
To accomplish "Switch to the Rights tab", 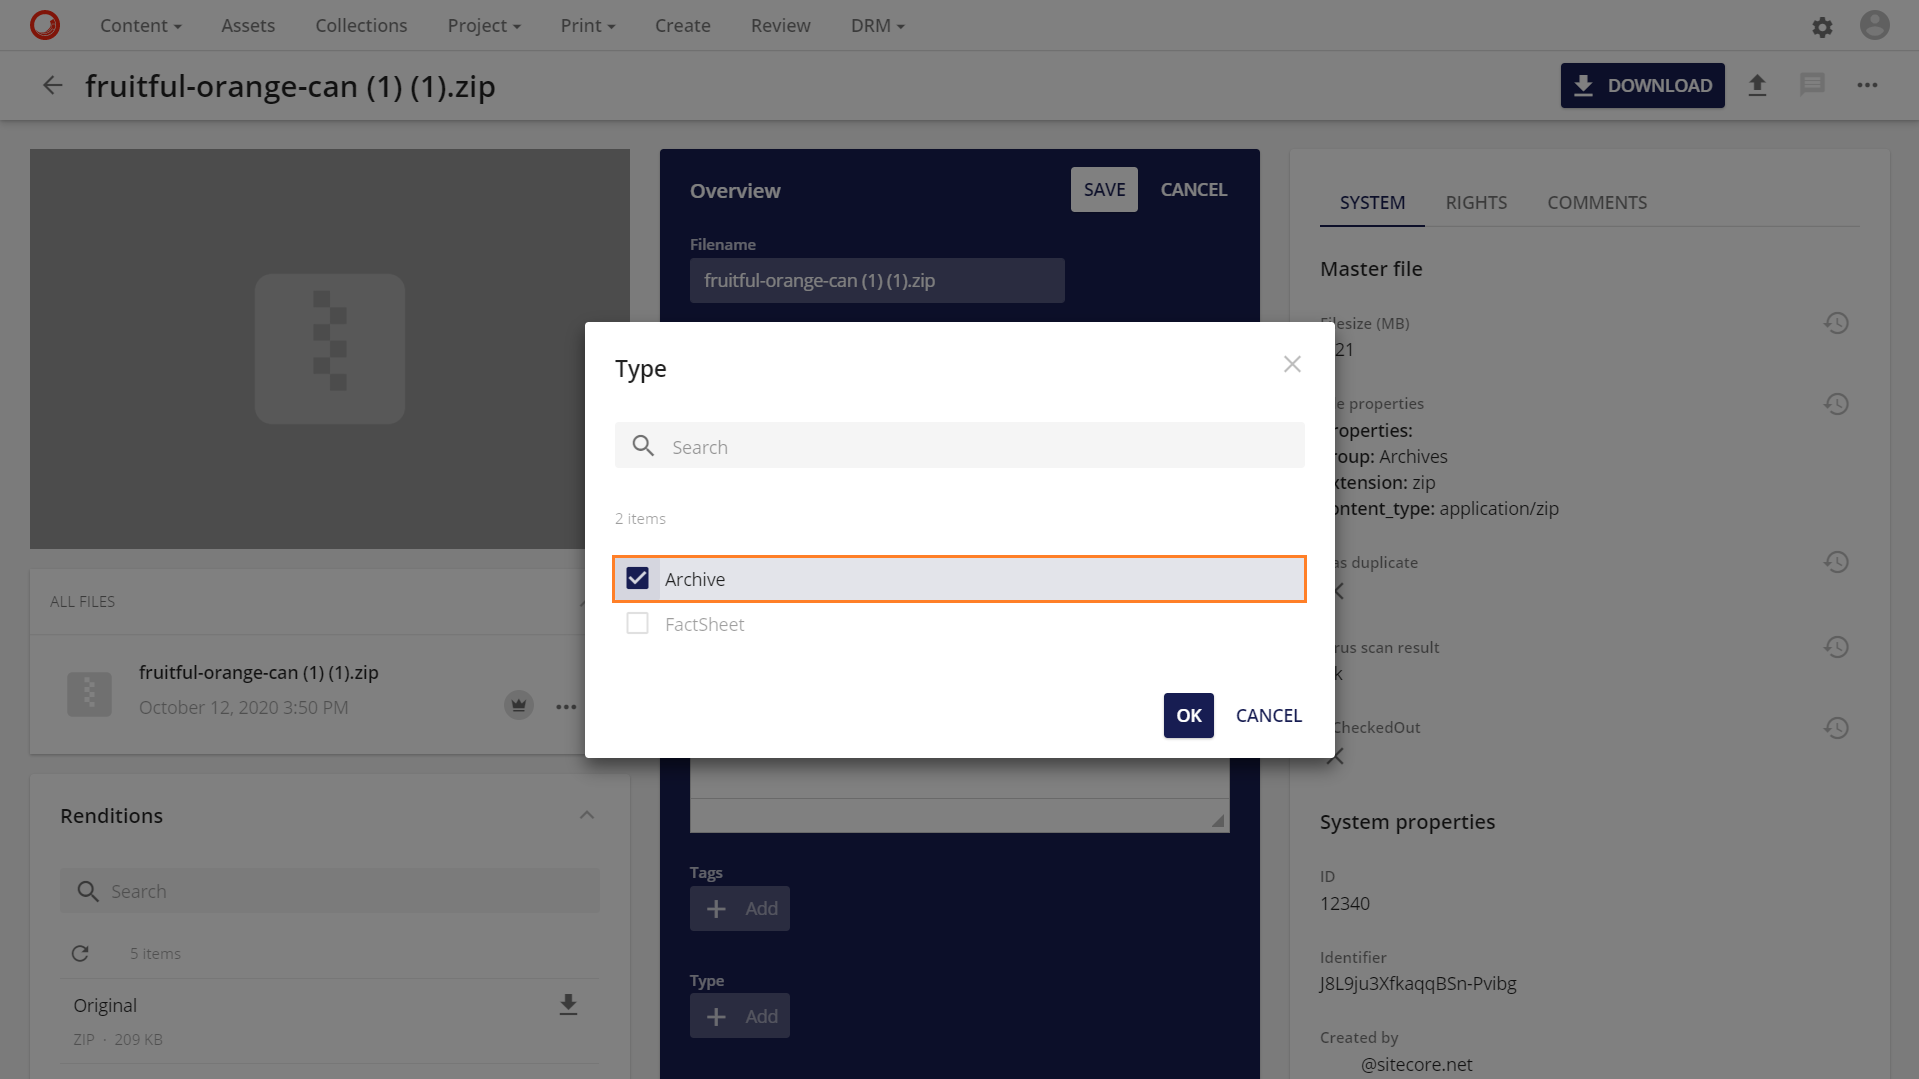I will 1476,203.
